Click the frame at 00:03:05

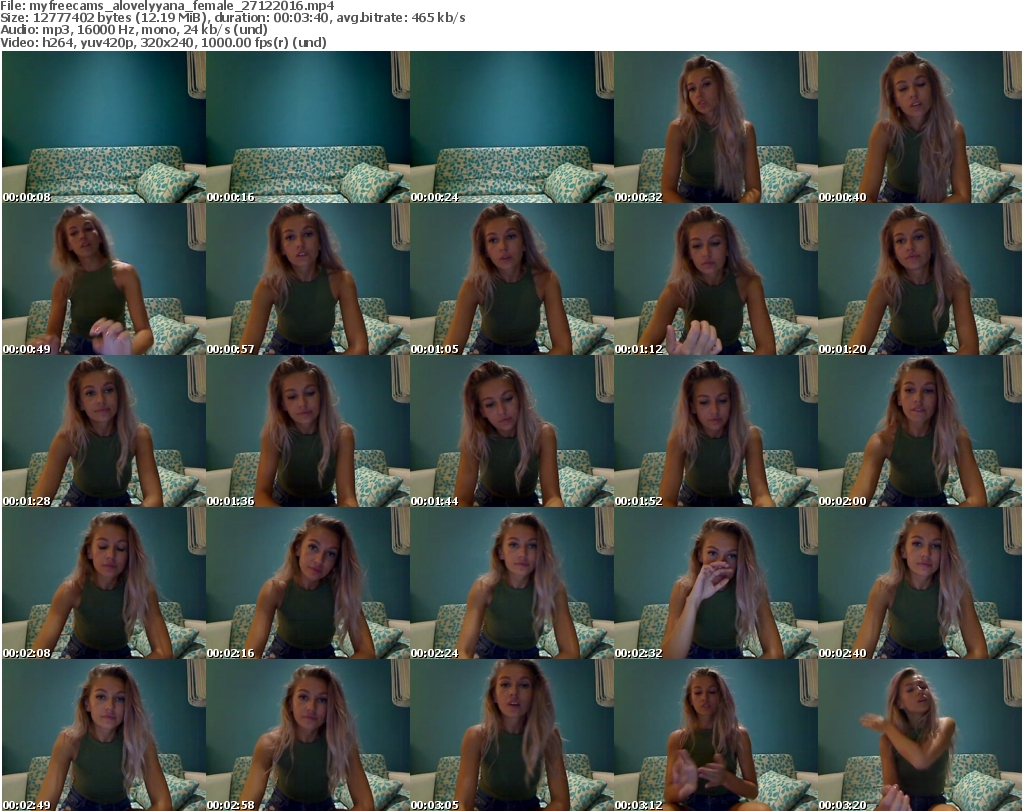click(512, 735)
